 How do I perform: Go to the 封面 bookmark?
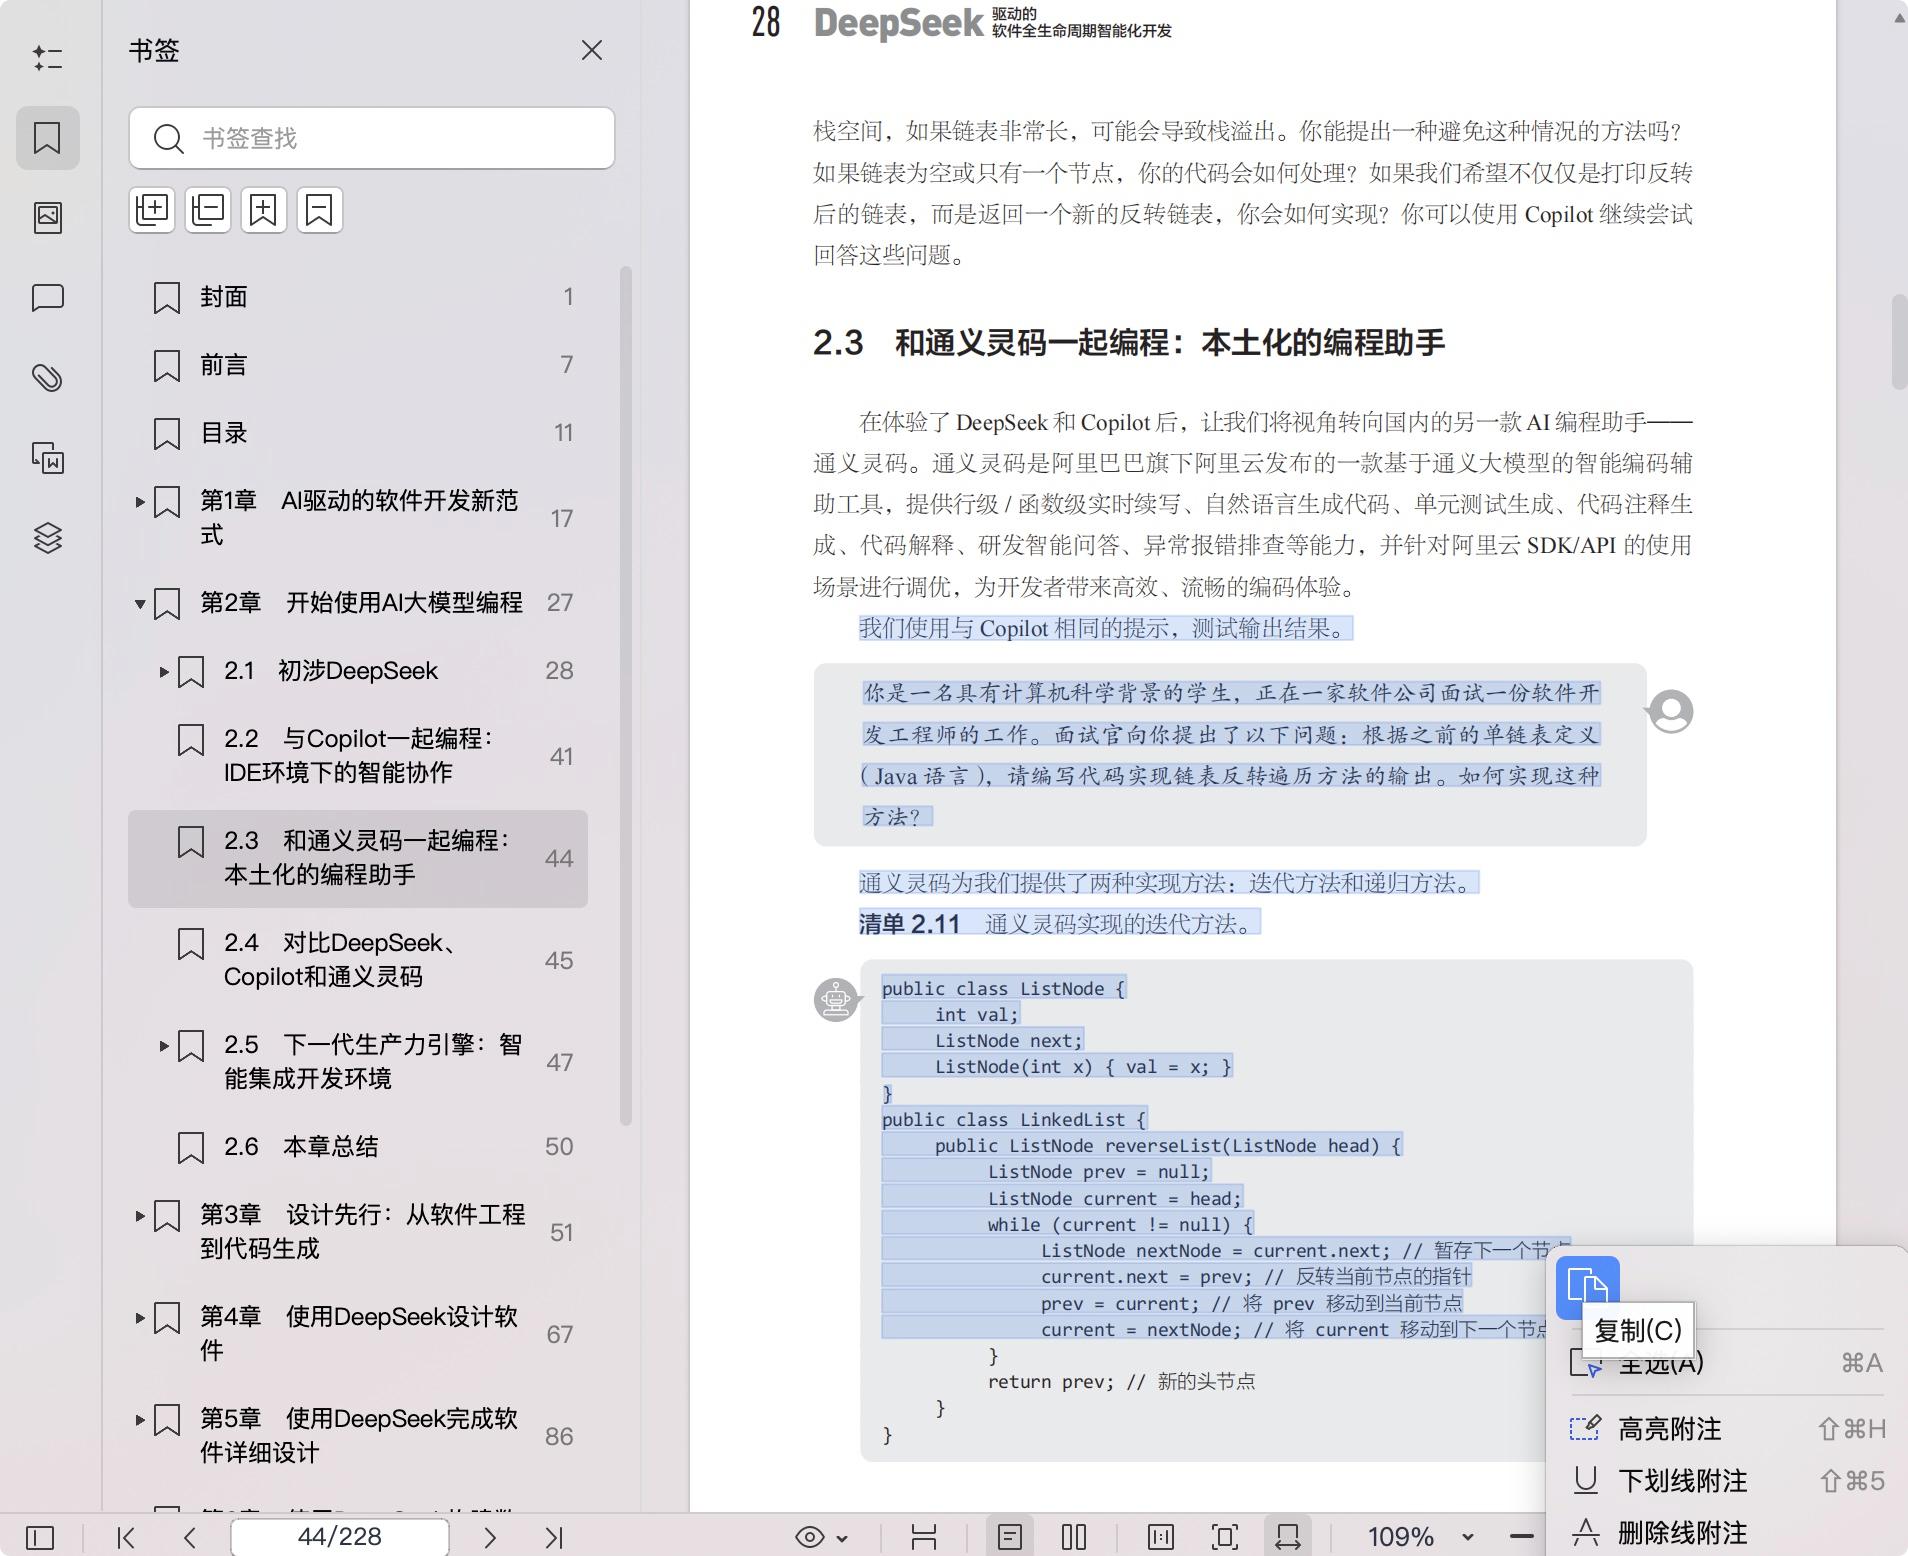358,297
